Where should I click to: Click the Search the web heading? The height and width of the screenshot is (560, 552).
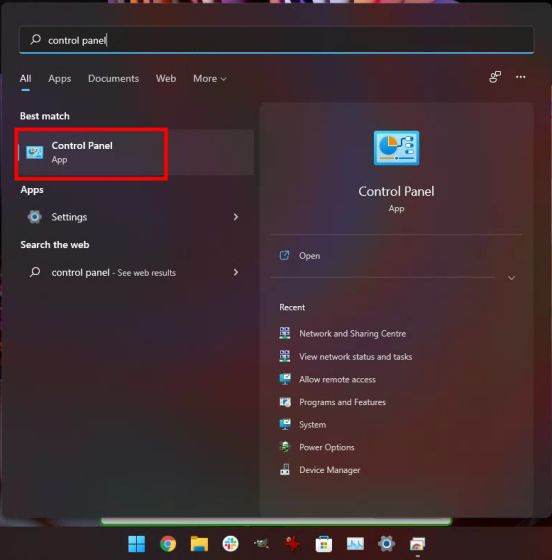[x=55, y=245]
